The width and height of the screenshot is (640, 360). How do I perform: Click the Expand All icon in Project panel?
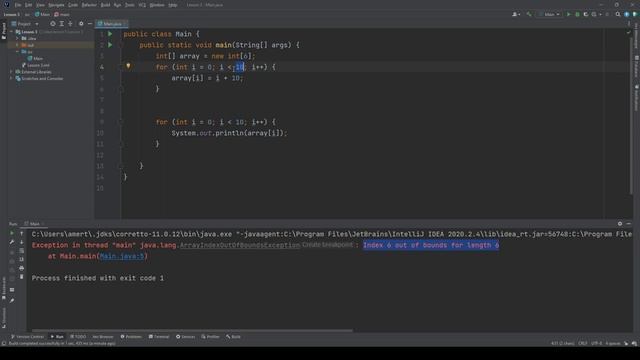62,24
